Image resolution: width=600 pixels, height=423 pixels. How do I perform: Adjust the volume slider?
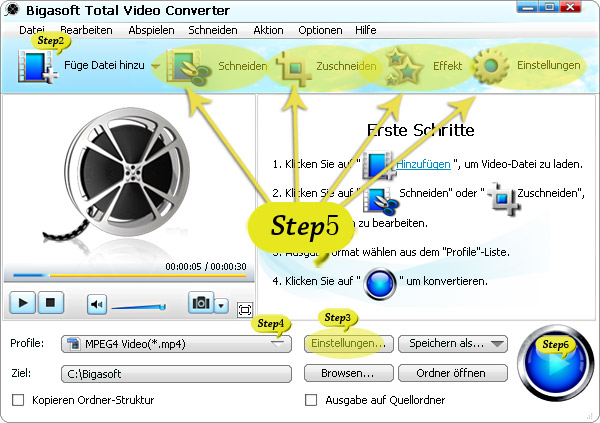coord(139,307)
